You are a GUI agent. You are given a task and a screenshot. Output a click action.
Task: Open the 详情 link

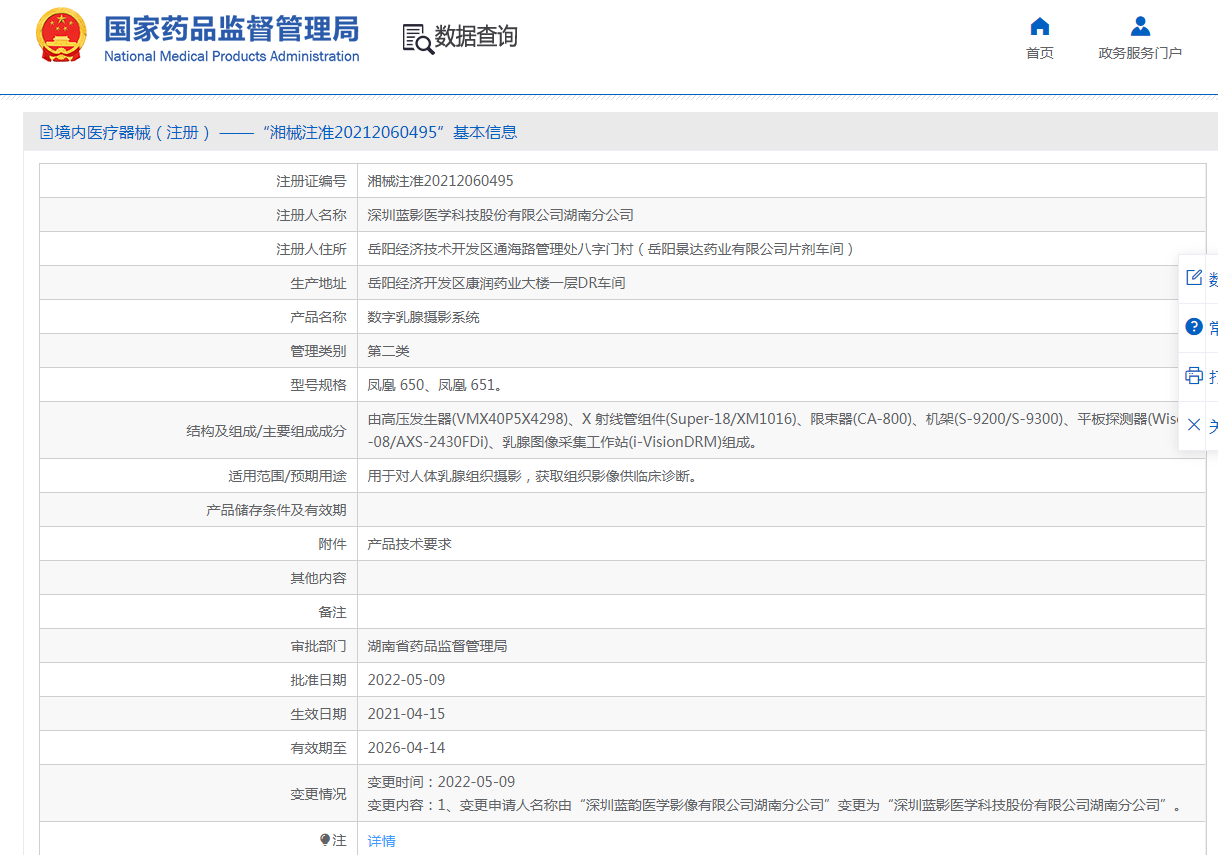[382, 841]
